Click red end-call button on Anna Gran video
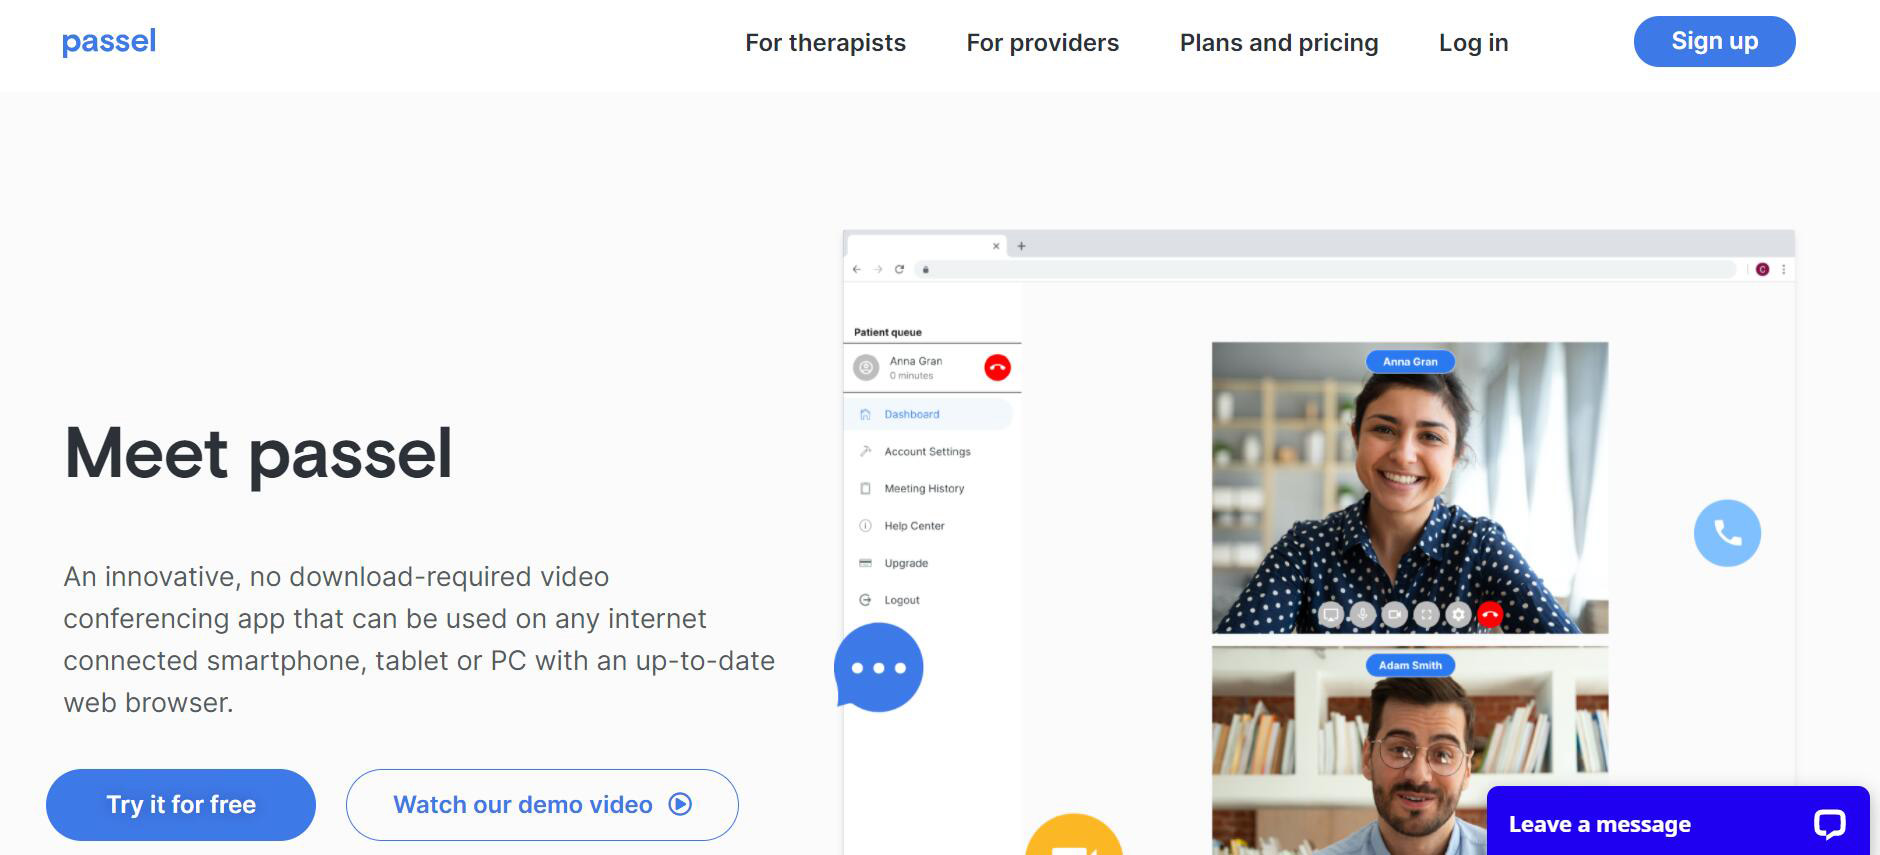 pyautogui.click(x=1490, y=614)
